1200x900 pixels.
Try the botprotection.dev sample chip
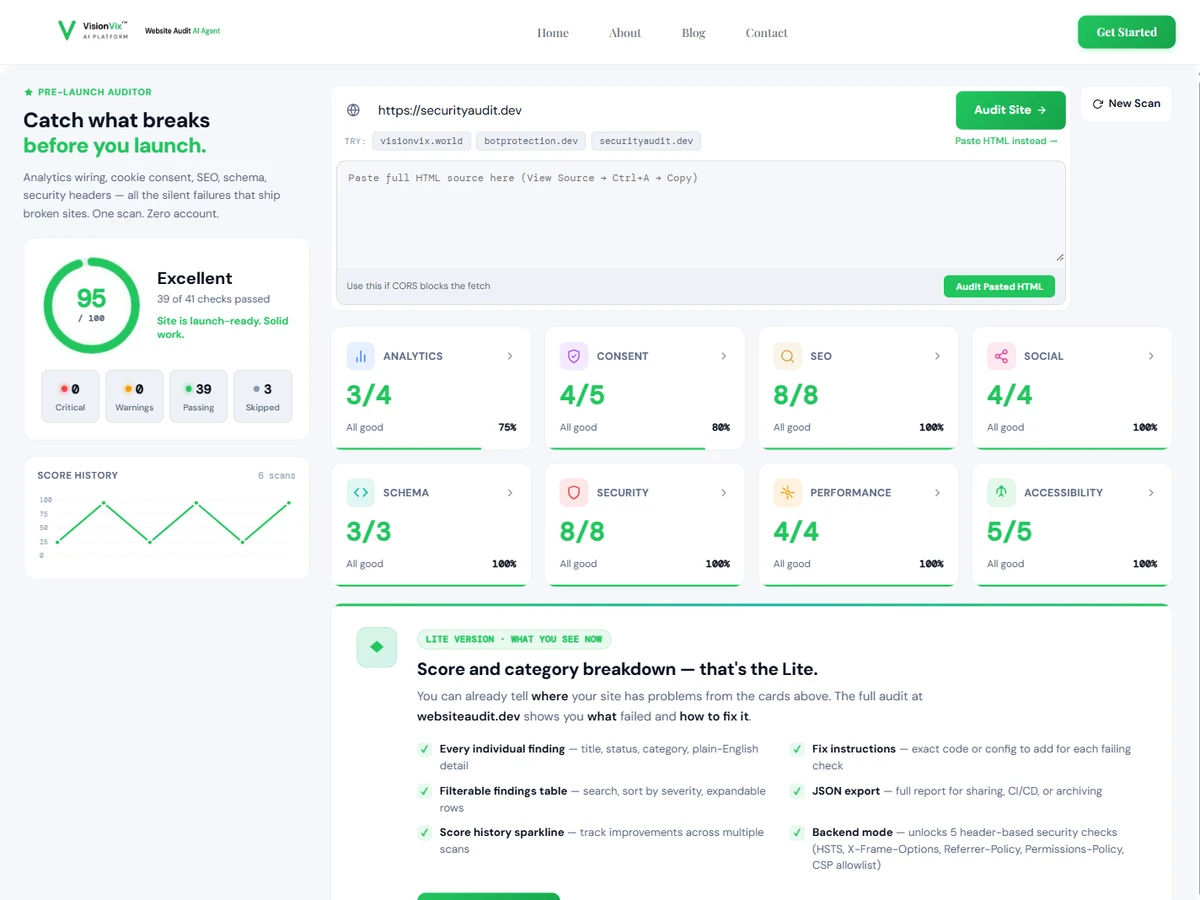pos(531,141)
